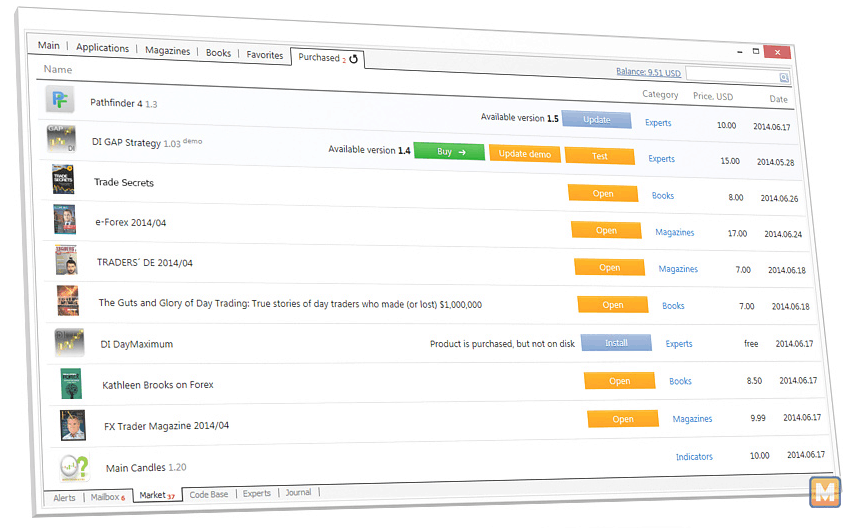Click the search input field
861x528 pixels.
733,75
